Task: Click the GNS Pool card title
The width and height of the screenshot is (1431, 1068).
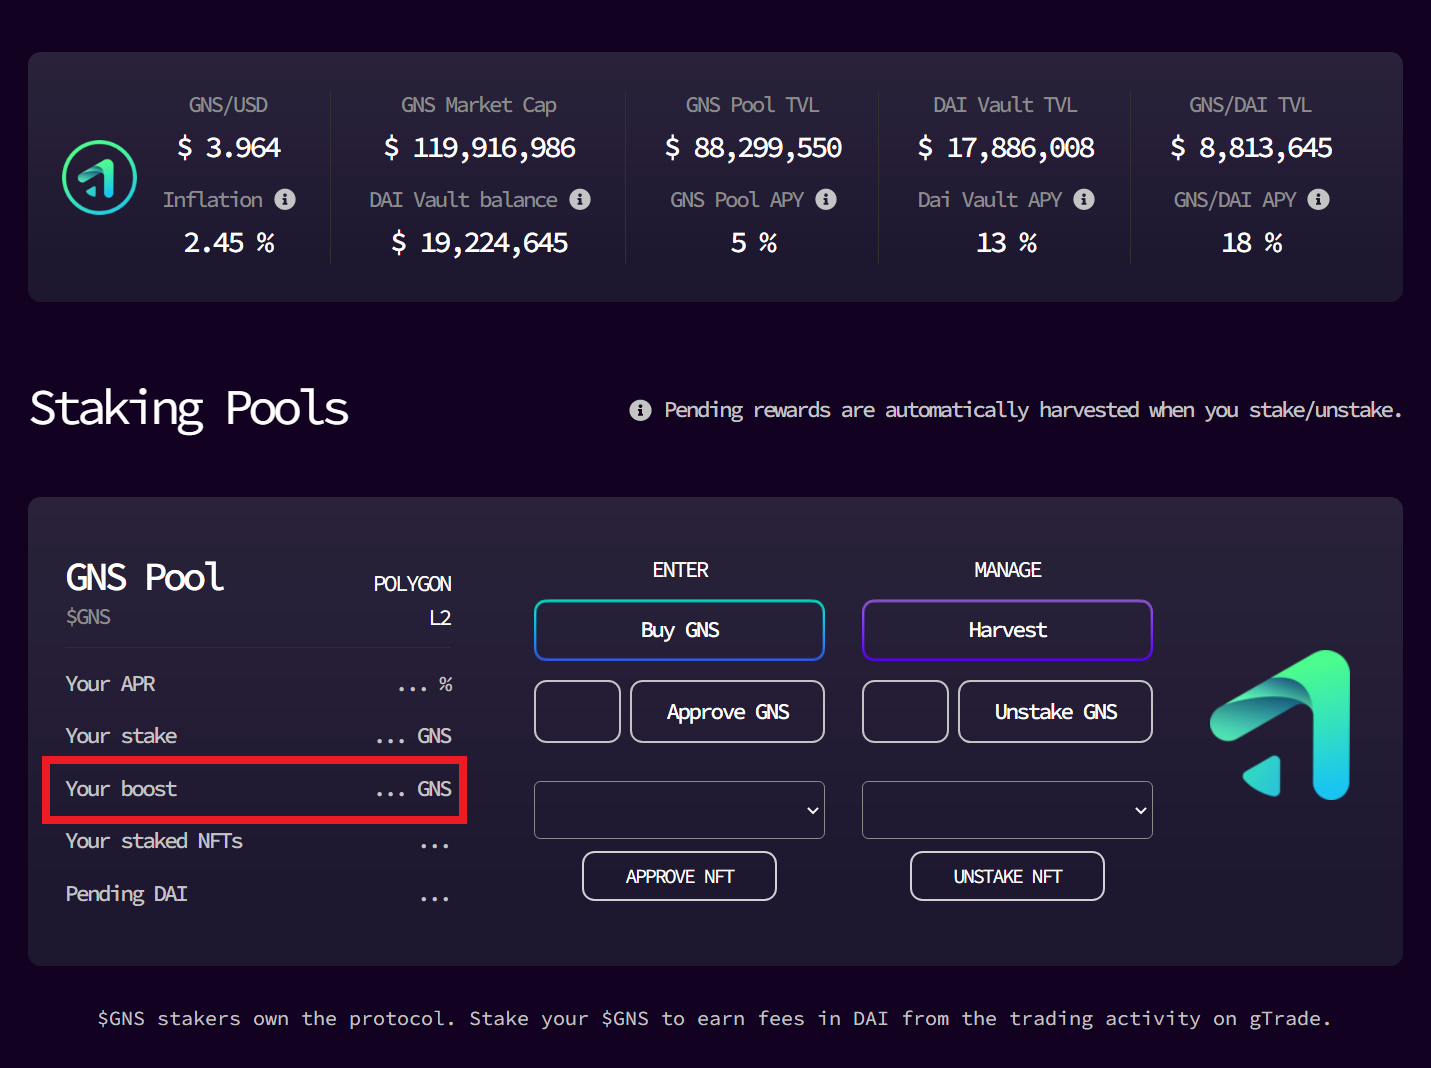Action: click(145, 578)
